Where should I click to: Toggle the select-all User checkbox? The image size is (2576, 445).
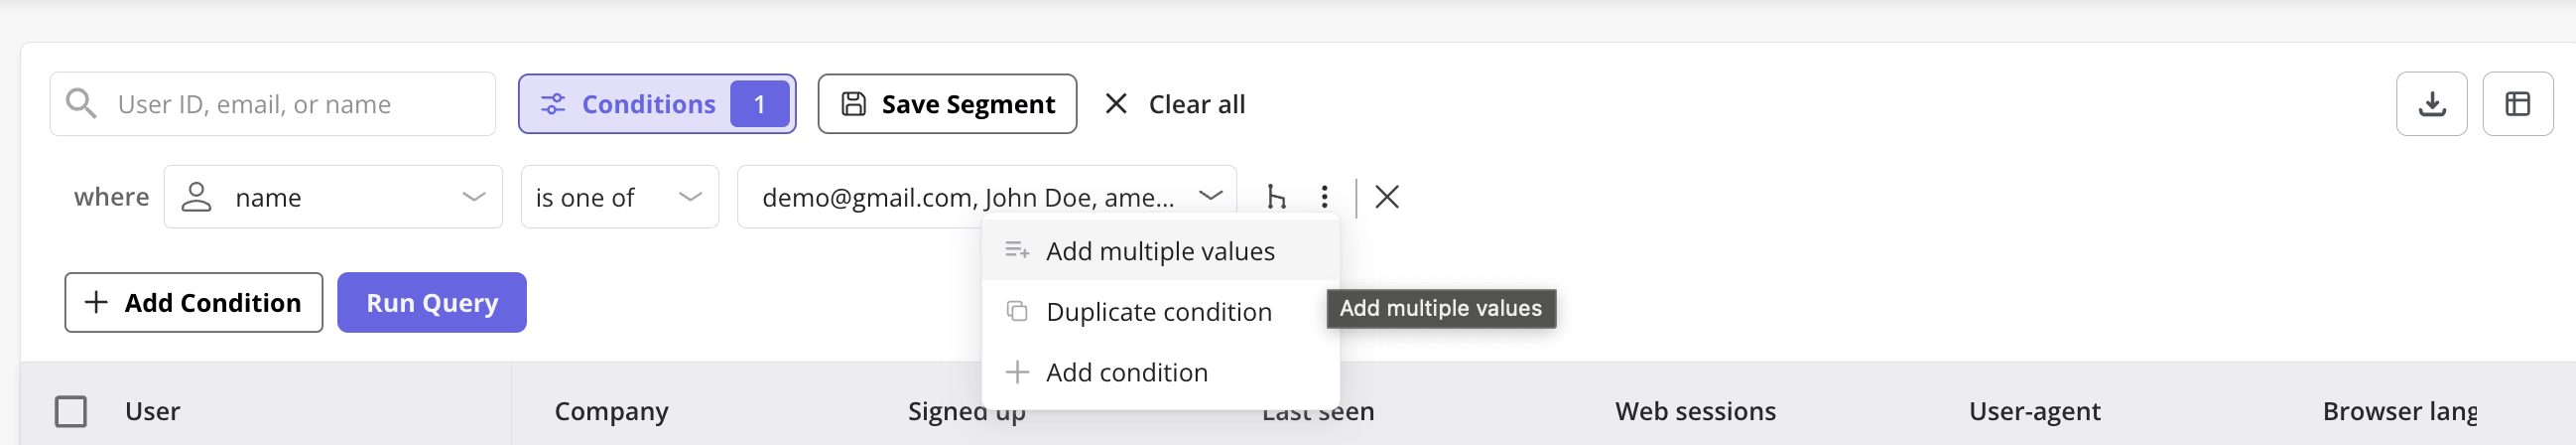pyautogui.click(x=71, y=412)
